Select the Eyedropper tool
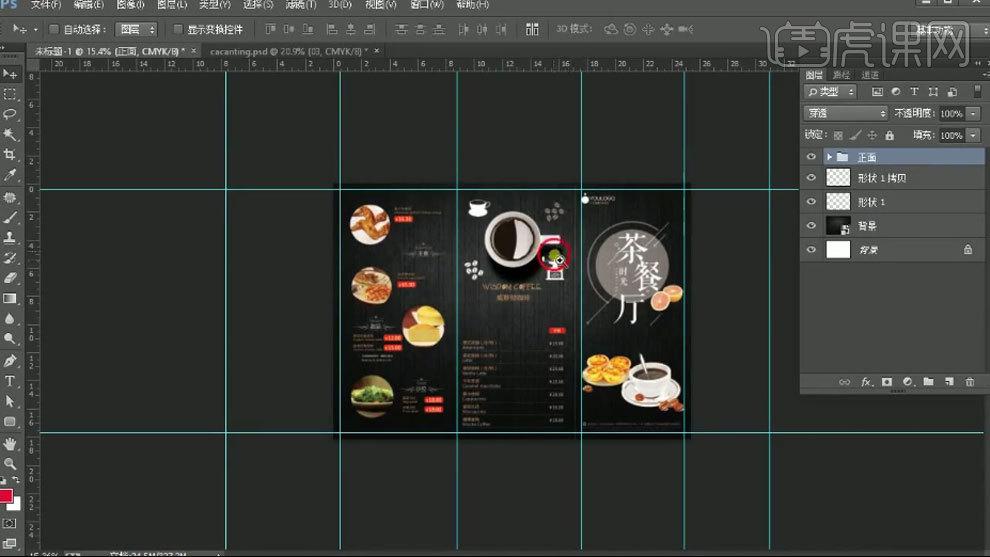Image resolution: width=990 pixels, height=557 pixels. coord(10,175)
